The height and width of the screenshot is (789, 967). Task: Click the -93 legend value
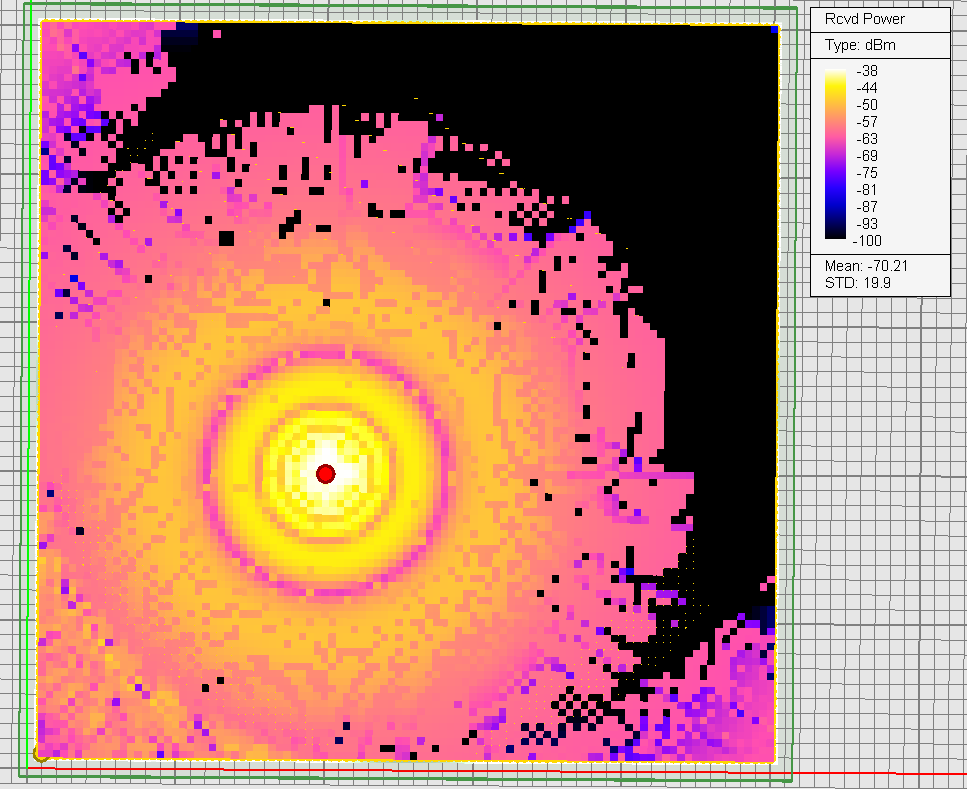click(866, 224)
